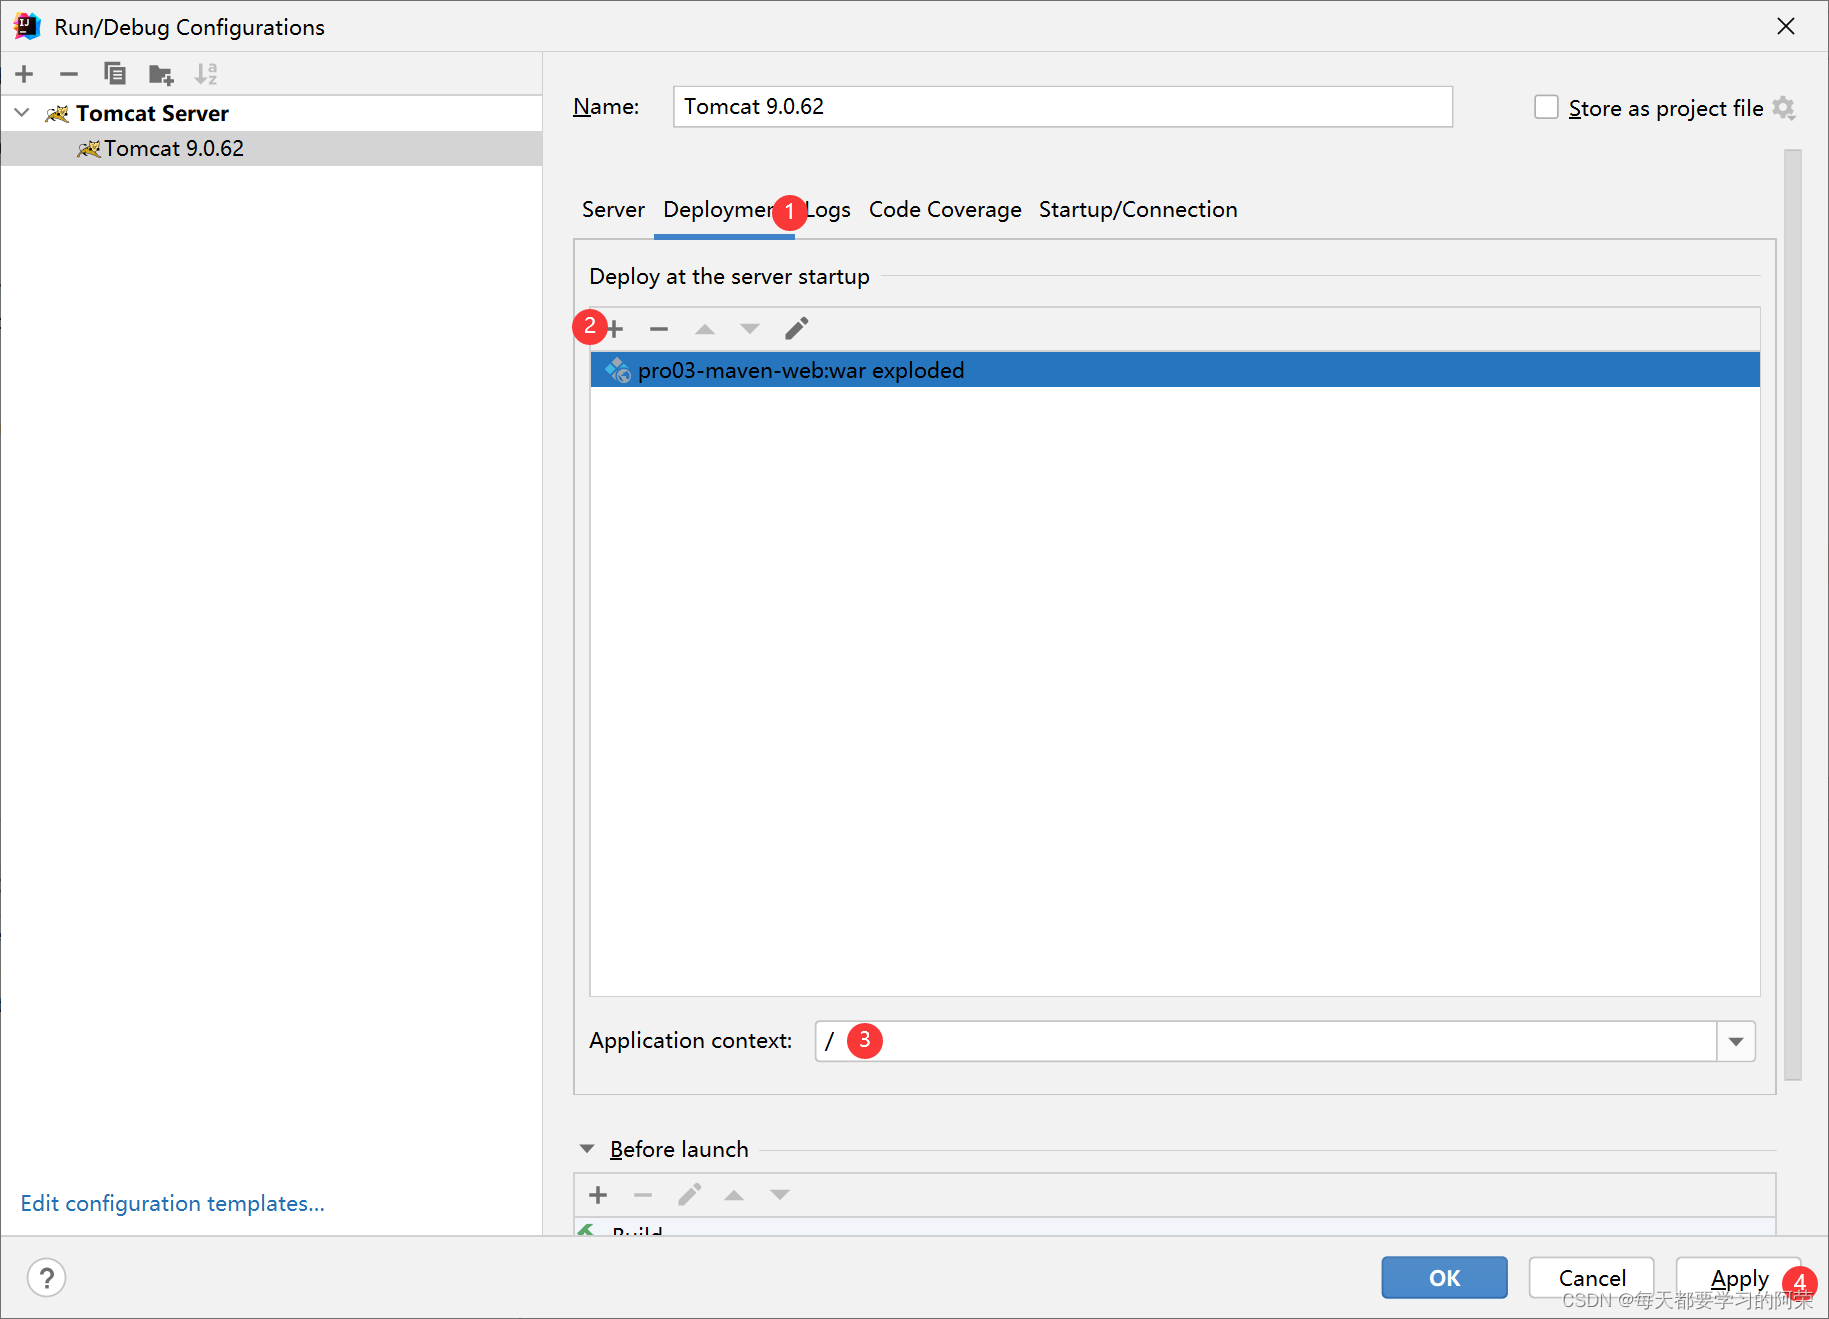This screenshot has width=1829, height=1319.
Task: Click the Application context text field
Action: click(x=1266, y=1041)
